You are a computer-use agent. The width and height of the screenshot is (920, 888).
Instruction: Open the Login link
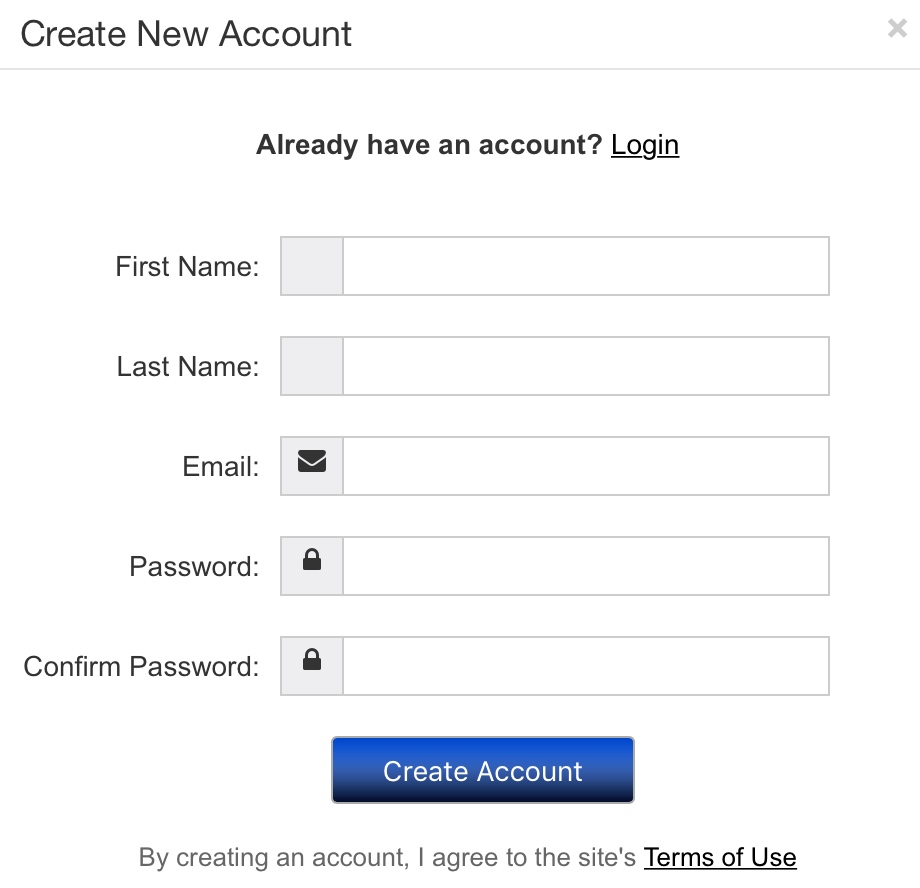(645, 145)
